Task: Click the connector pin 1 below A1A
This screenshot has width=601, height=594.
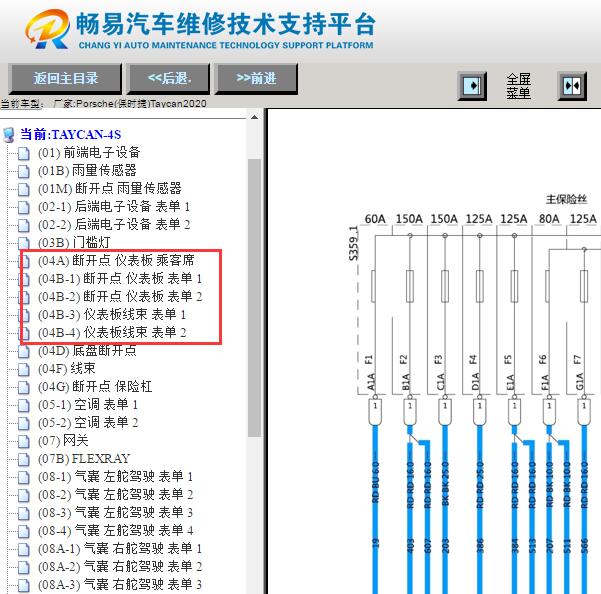Action: click(375, 412)
